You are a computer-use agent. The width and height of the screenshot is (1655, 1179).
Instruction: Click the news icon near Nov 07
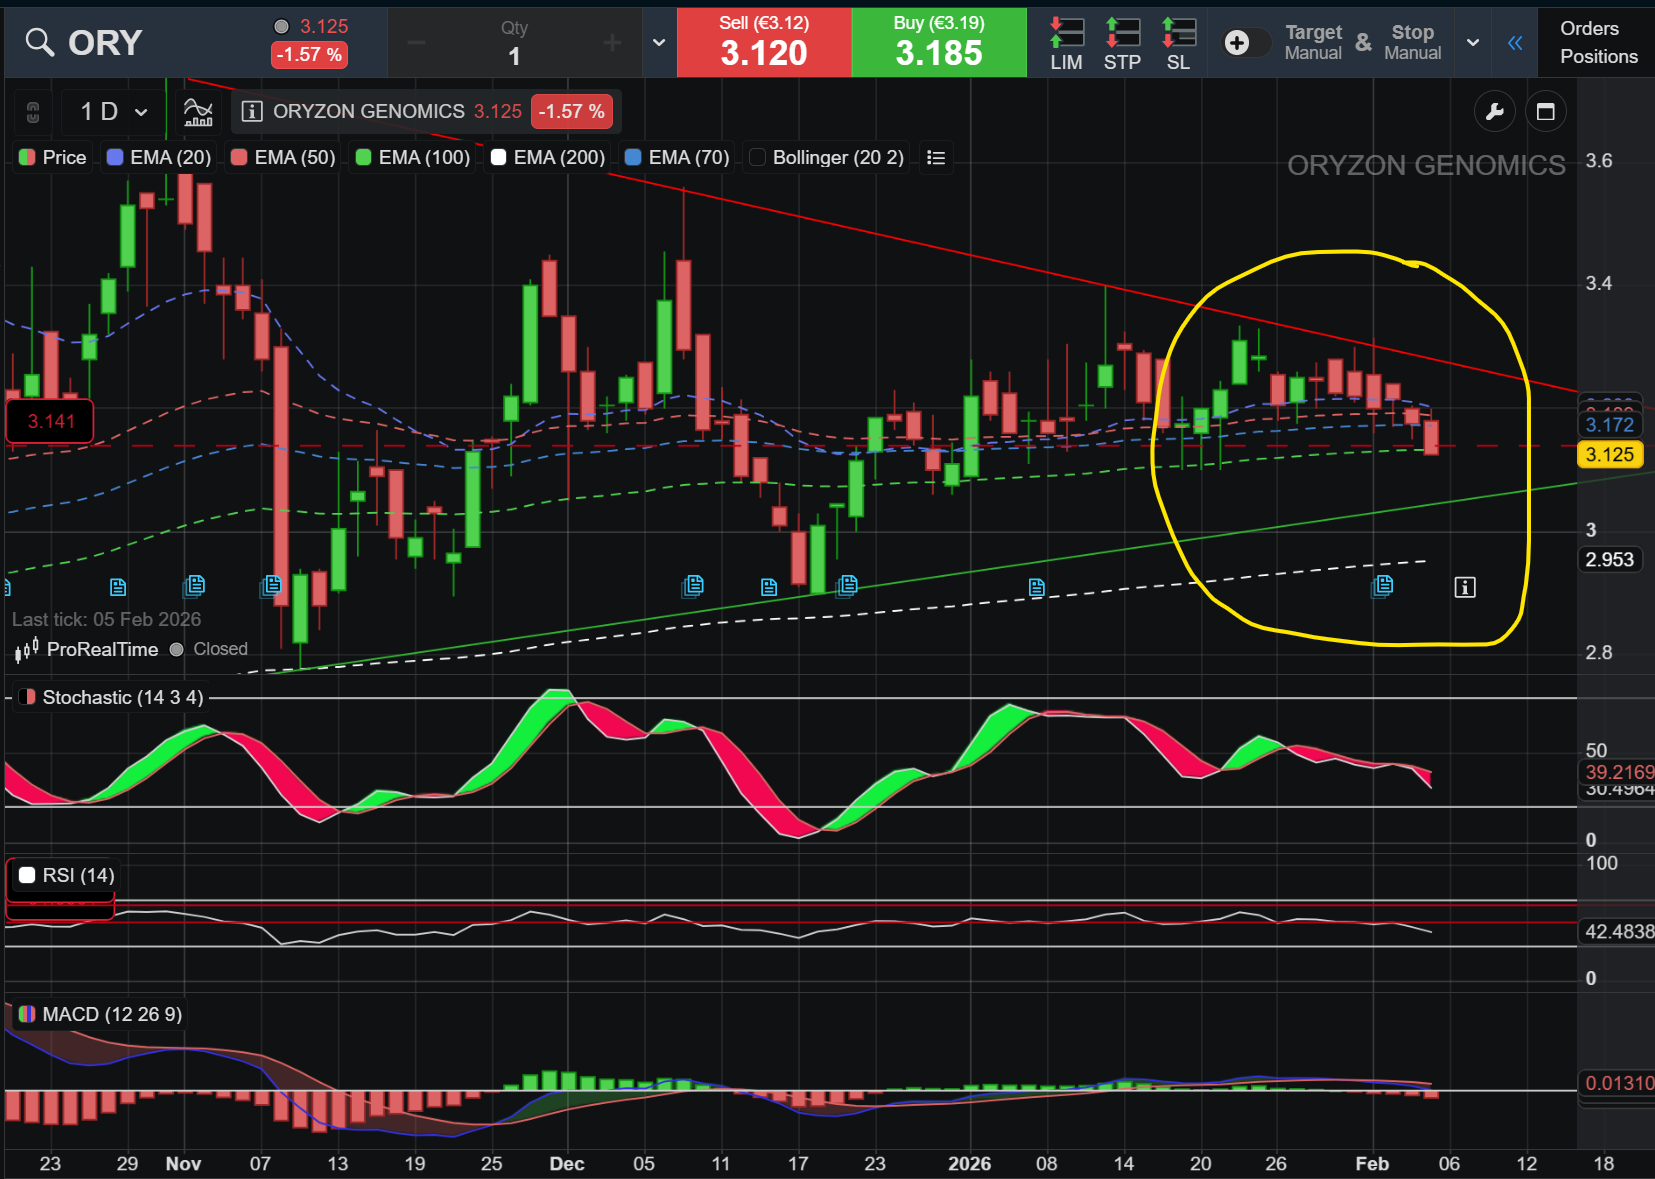click(x=271, y=585)
